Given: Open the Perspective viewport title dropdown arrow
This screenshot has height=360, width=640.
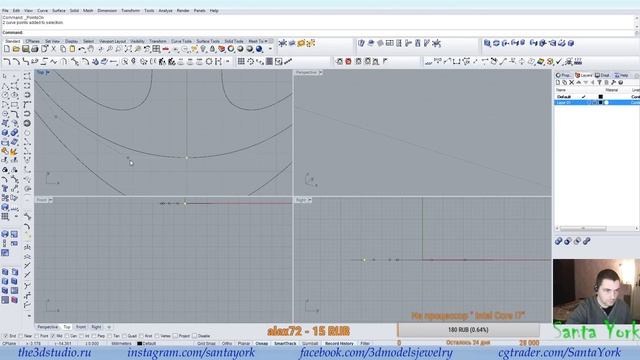Looking at the screenshot, I should point(321,73).
